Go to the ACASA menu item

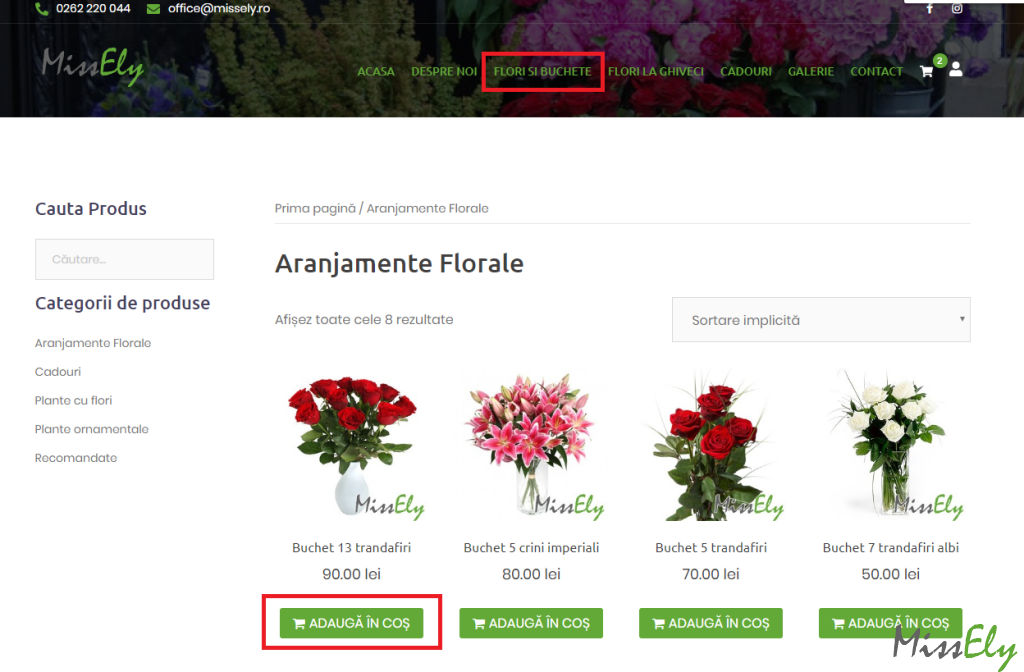376,71
